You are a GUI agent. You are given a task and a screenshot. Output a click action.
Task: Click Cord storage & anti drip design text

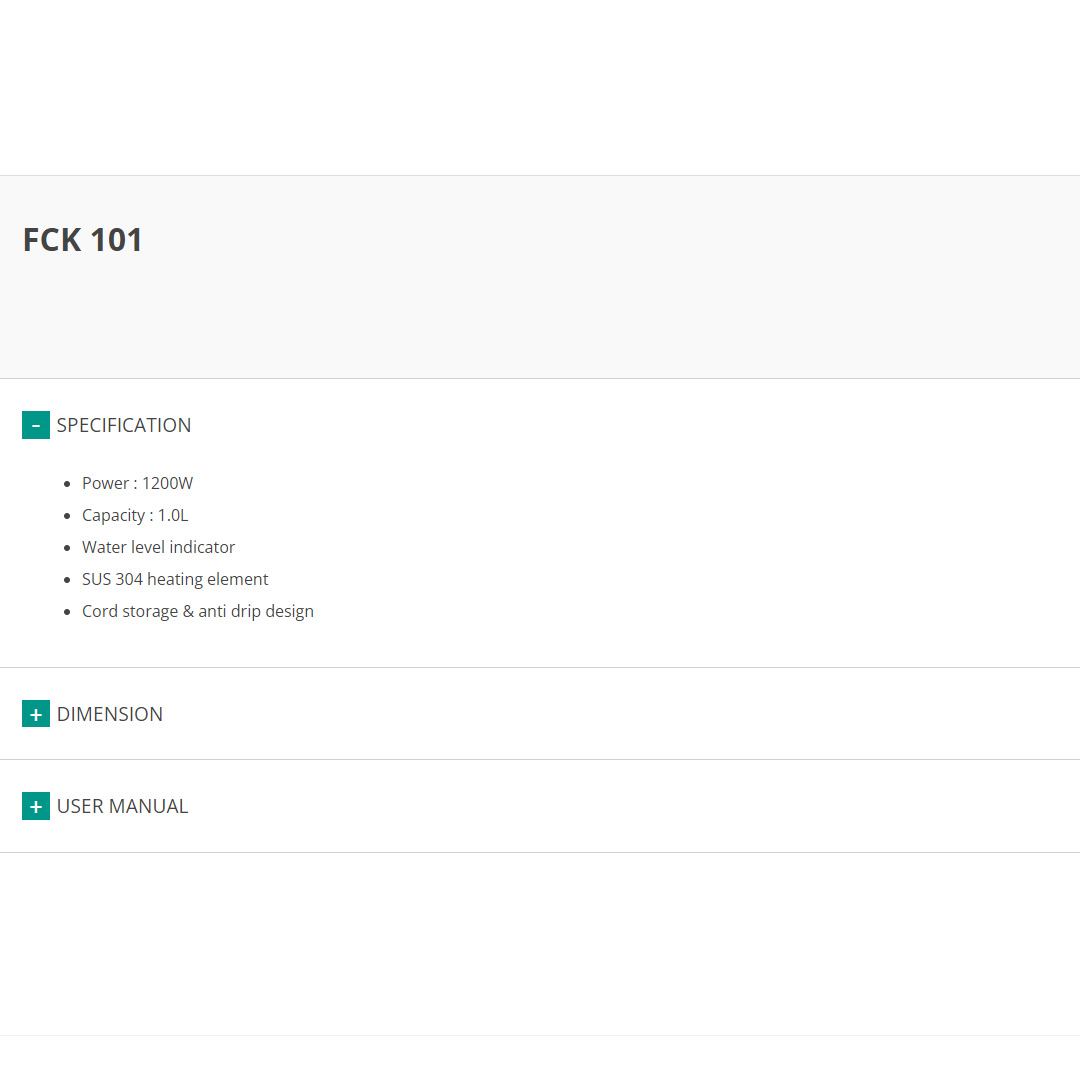(x=198, y=611)
